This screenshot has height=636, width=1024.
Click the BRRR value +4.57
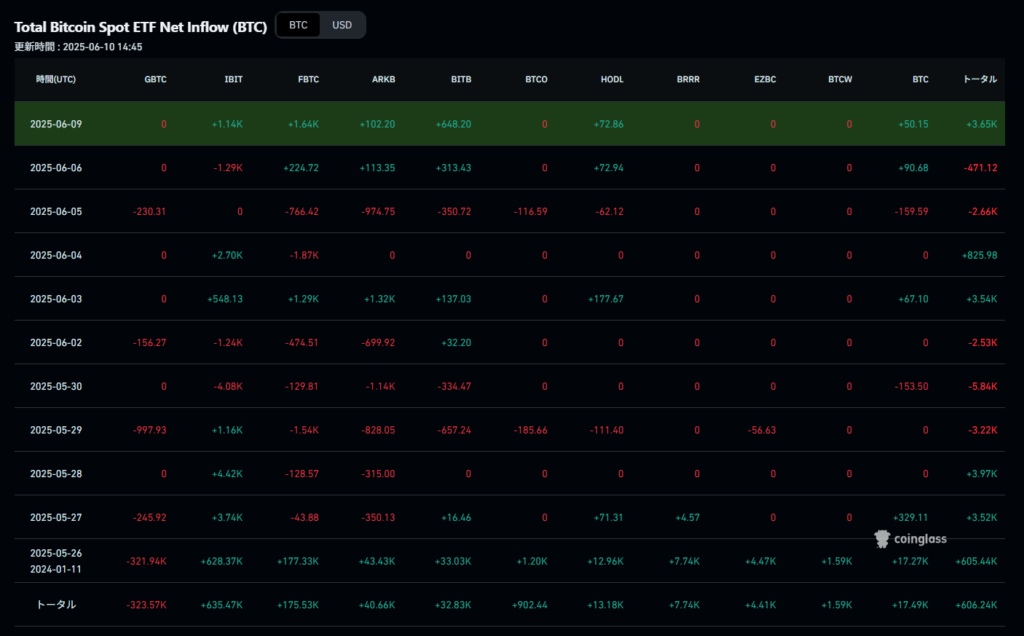(x=687, y=518)
